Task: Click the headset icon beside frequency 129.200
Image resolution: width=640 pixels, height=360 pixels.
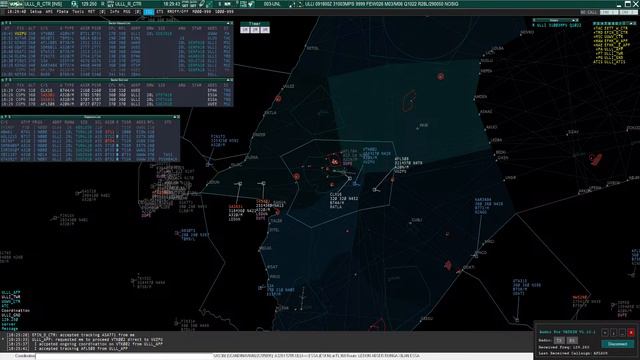Action: [x=75, y=4]
